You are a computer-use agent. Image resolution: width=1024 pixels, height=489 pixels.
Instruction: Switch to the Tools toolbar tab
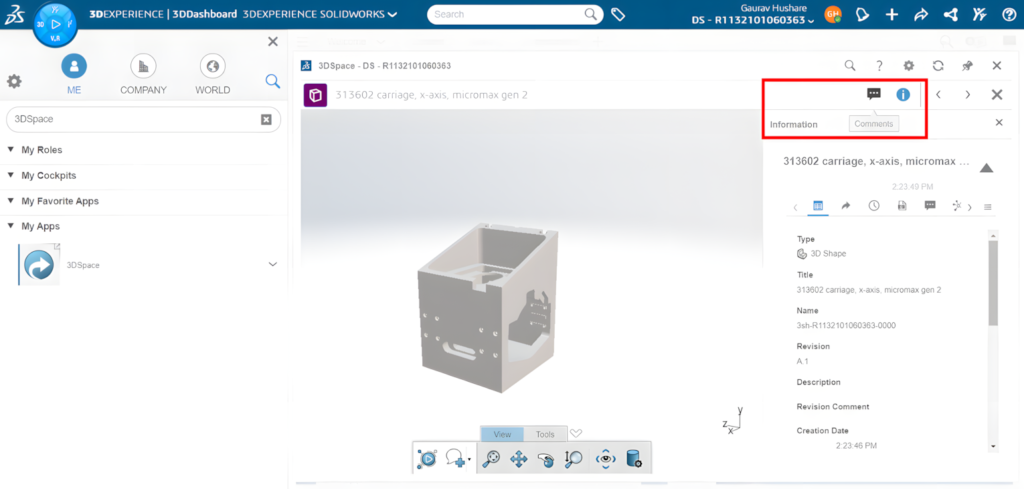coord(545,434)
